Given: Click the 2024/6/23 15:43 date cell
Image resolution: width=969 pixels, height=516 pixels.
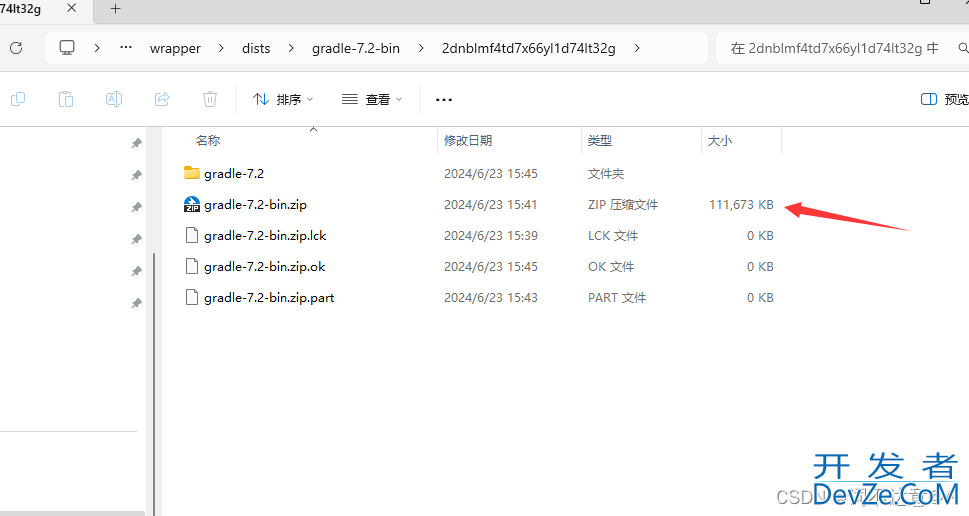Looking at the screenshot, I should coord(491,297).
